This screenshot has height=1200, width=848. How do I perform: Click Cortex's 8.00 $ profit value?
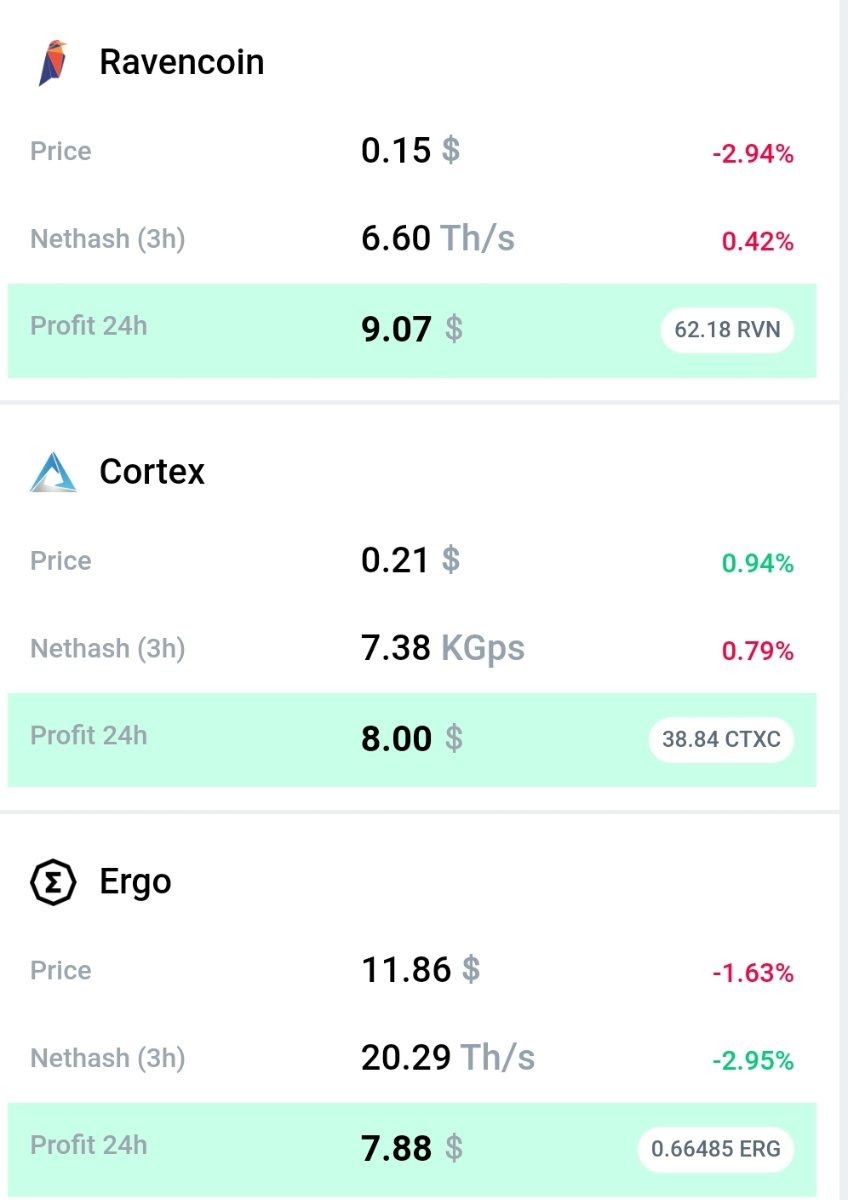pyautogui.click(x=412, y=739)
